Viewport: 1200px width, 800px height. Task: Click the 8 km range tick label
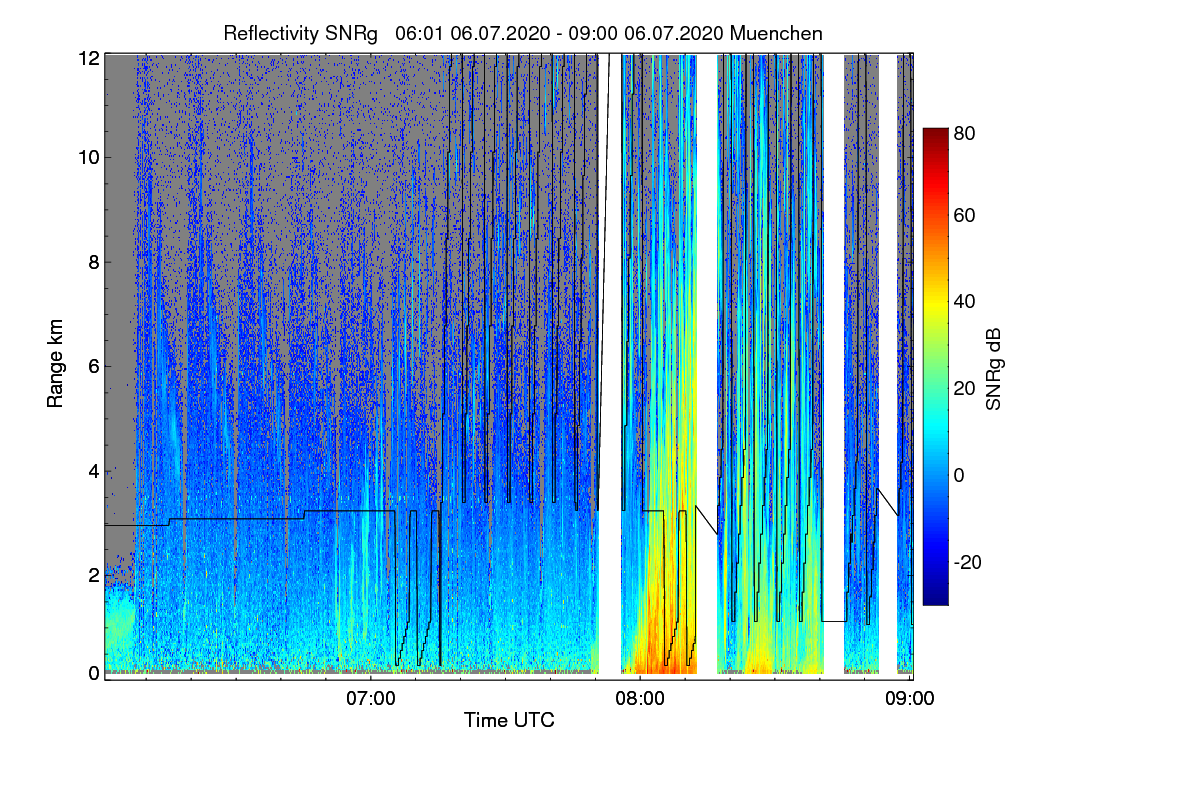94,262
